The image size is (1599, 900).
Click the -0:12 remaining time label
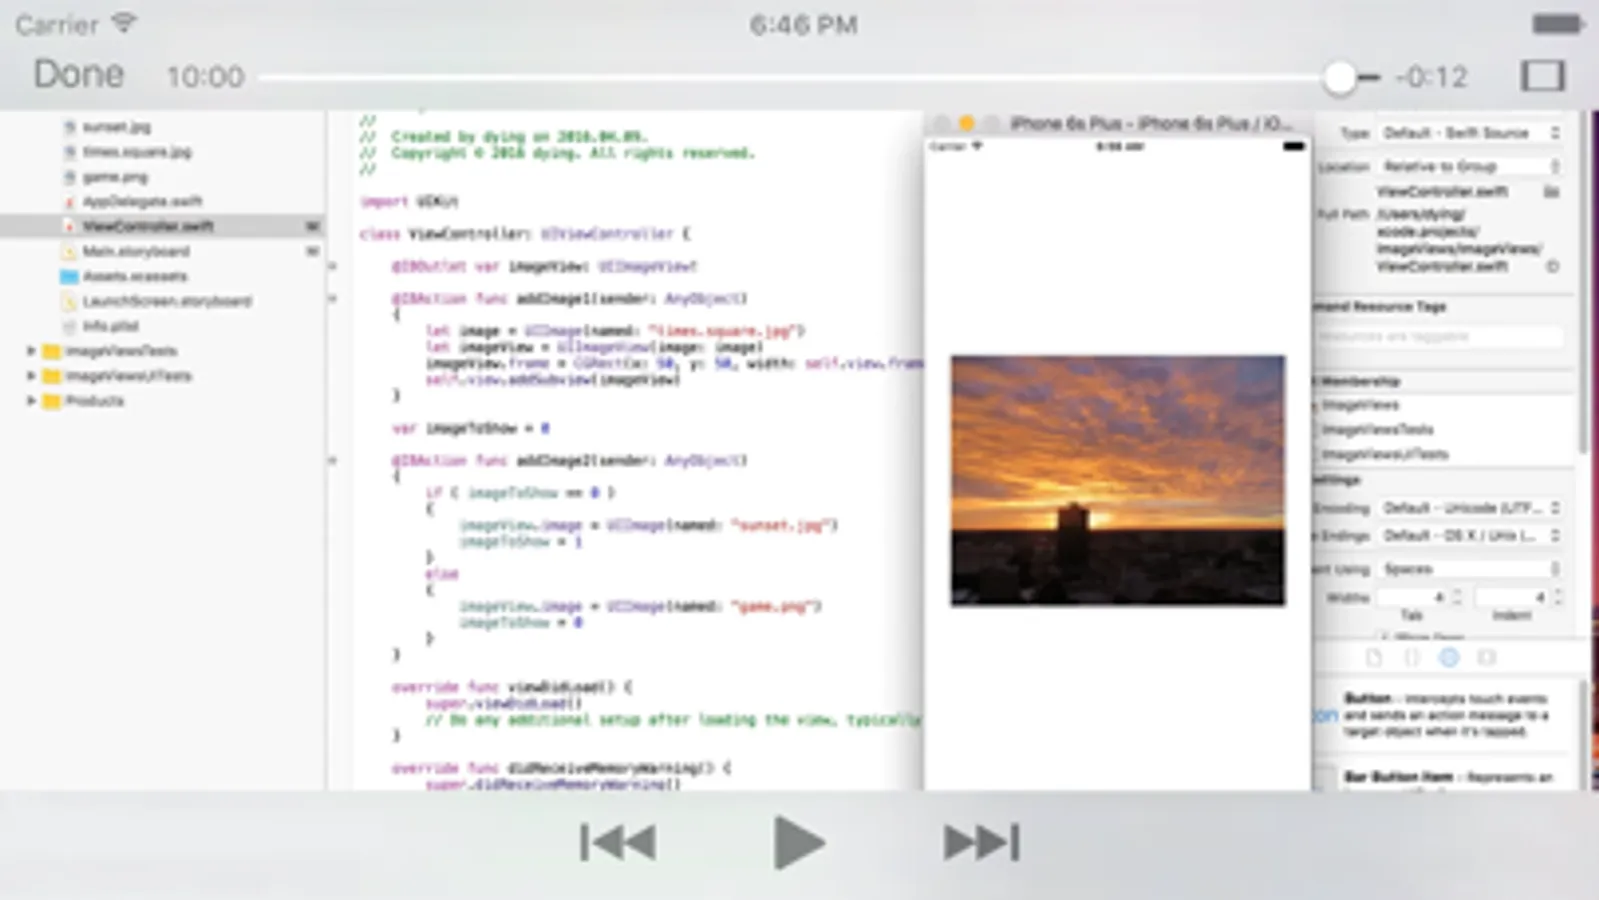pos(1431,77)
